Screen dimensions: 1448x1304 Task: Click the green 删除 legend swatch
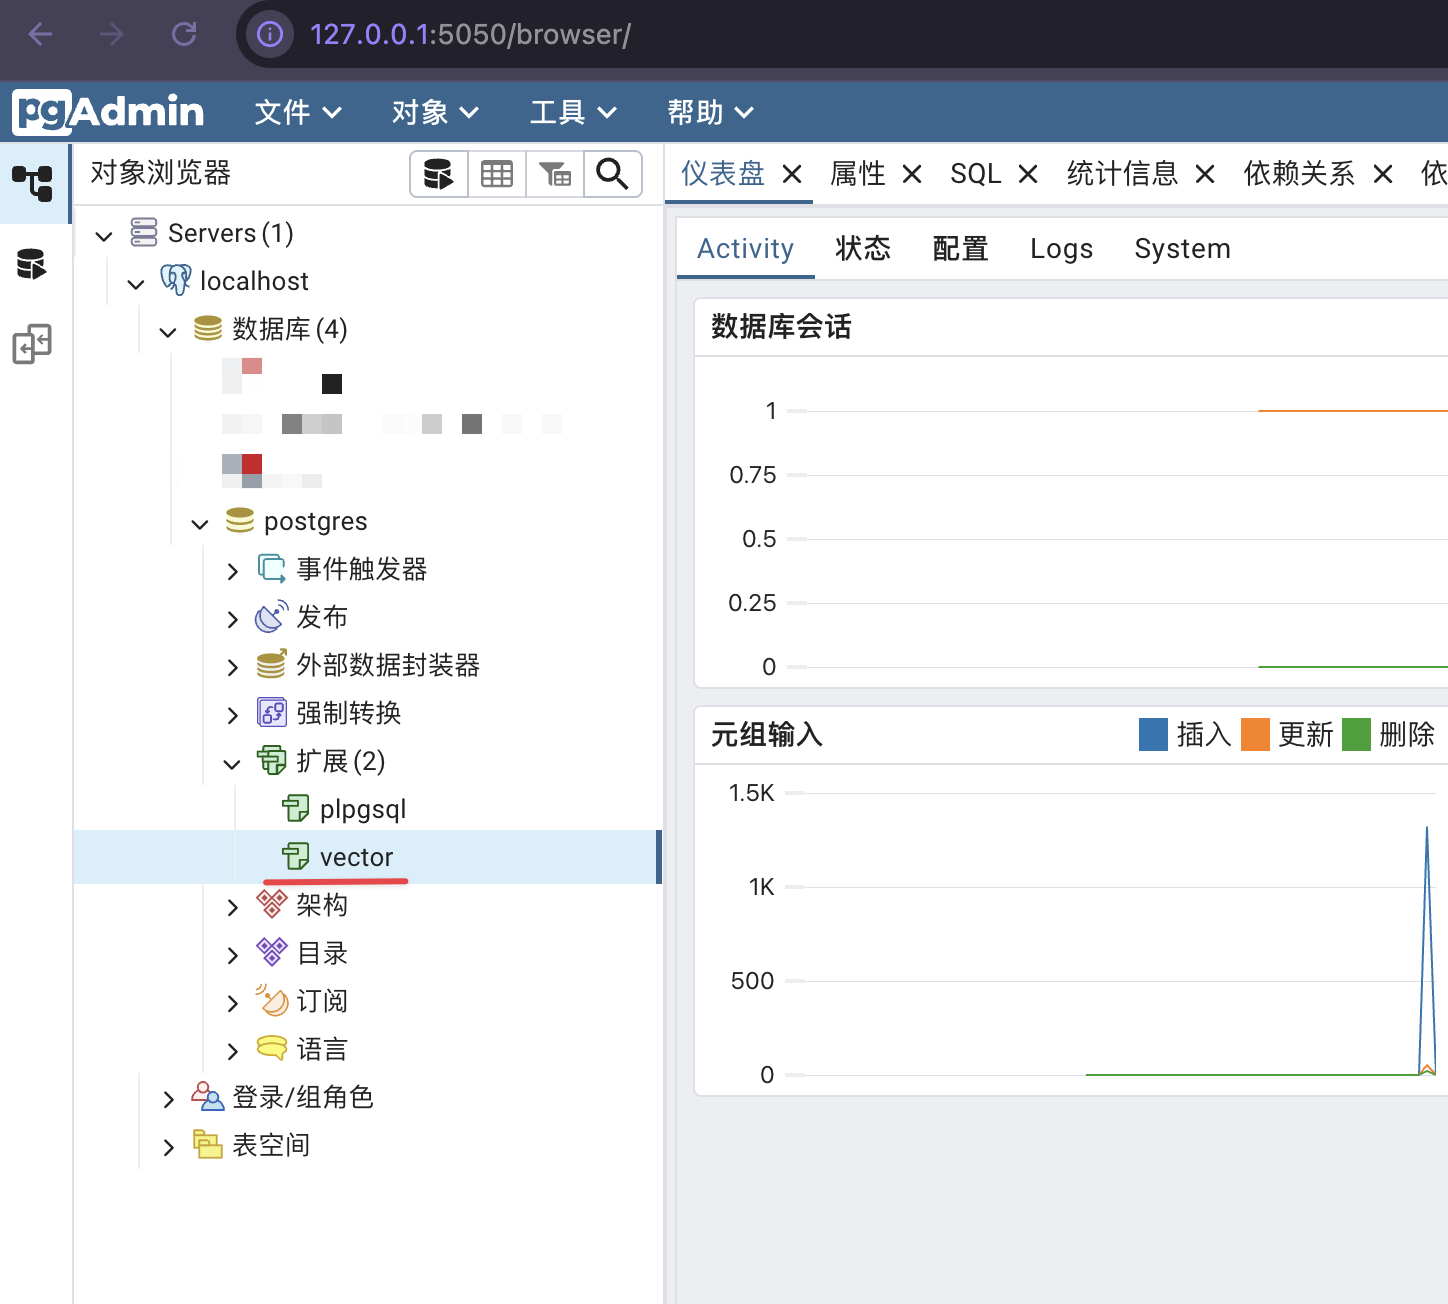1356,735
